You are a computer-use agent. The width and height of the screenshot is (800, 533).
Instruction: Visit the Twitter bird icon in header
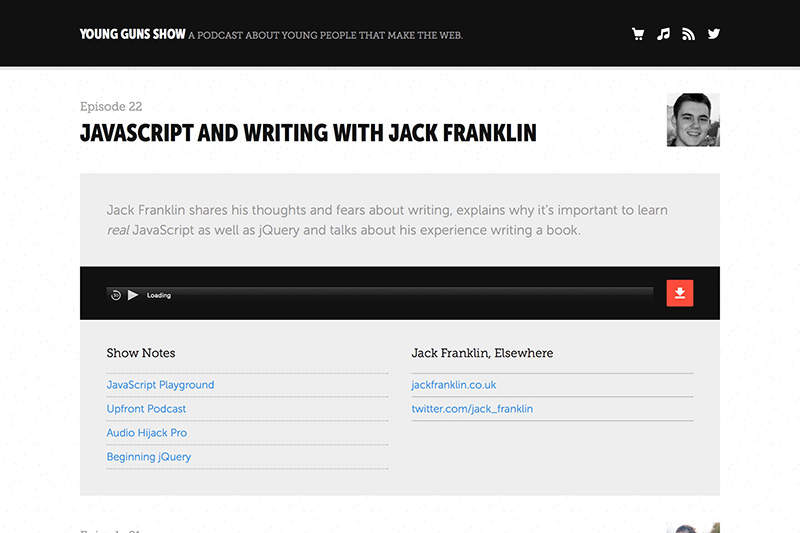(x=714, y=34)
